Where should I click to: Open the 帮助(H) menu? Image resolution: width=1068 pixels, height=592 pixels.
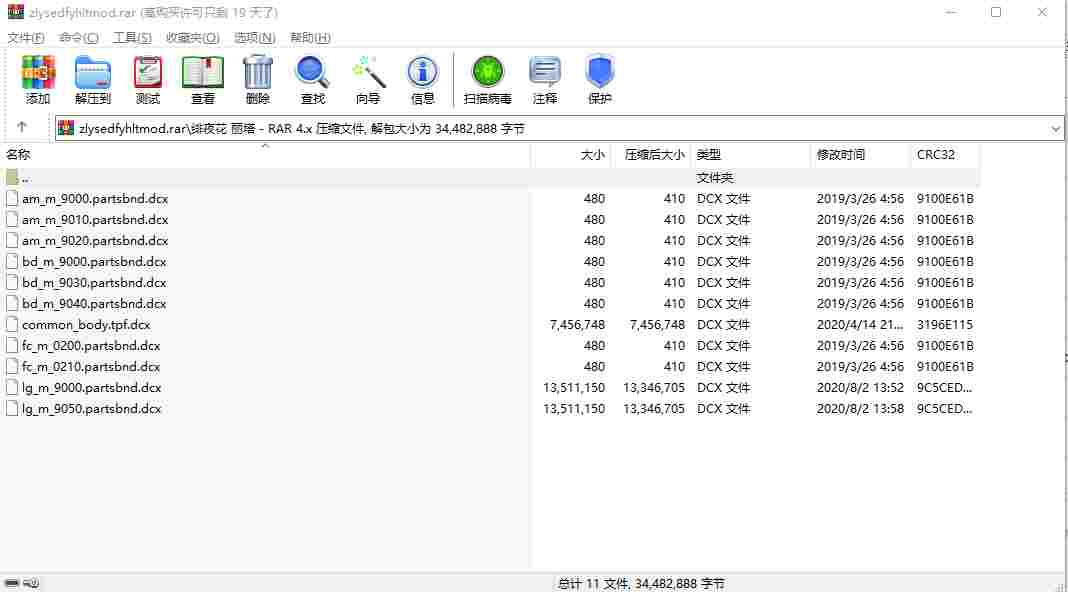(x=310, y=37)
